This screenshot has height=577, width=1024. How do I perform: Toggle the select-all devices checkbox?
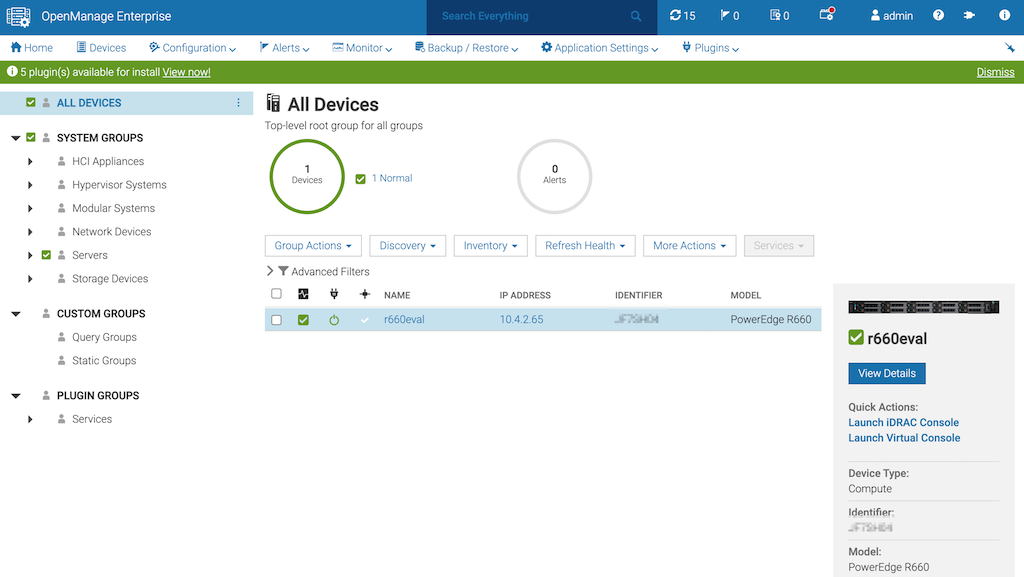tap(276, 294)
